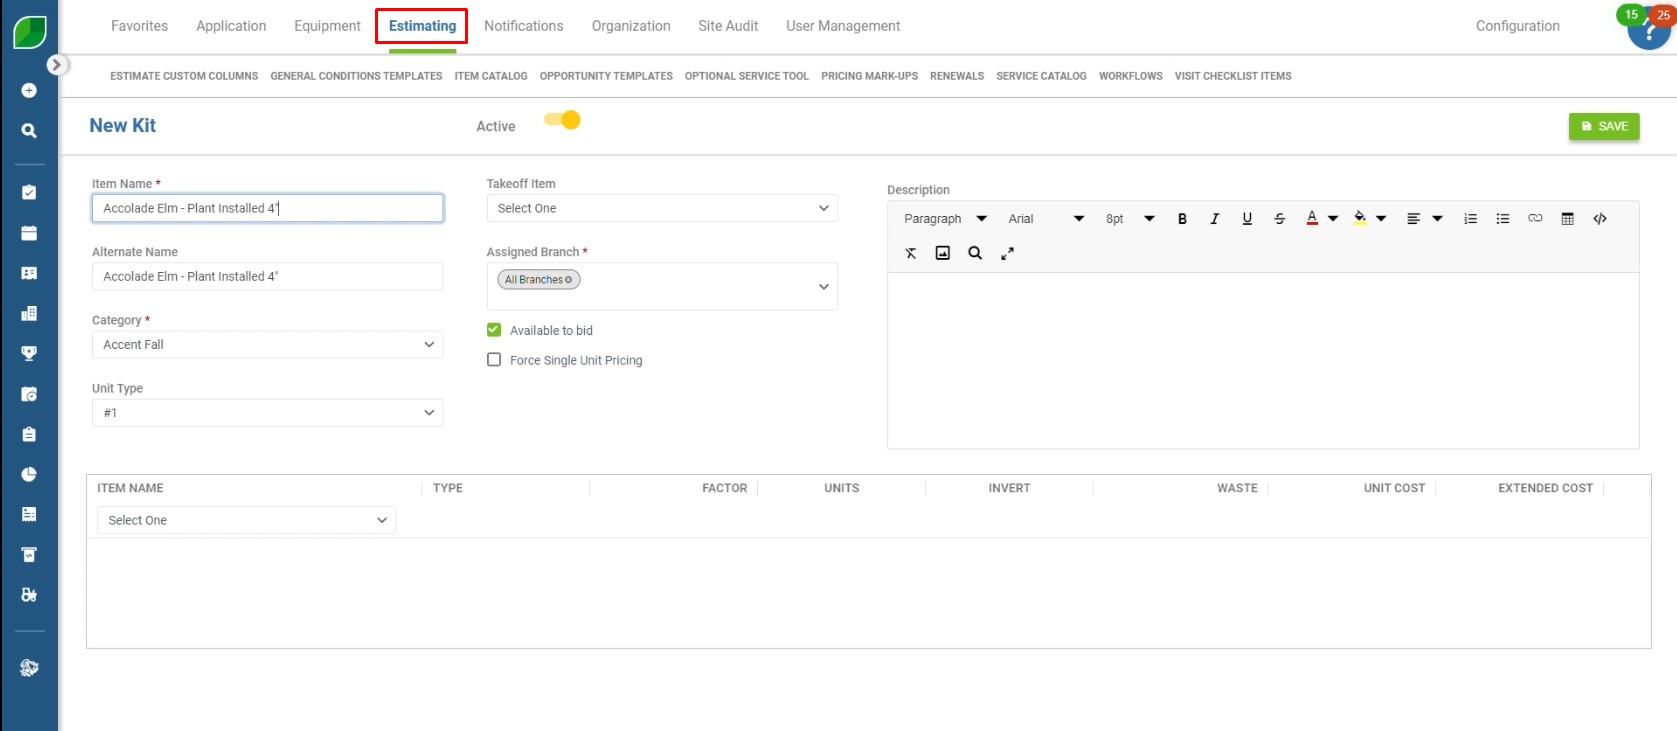Click into the Item Name field
The height and width of the screenshot is (731, 1677).
(267, 208)
